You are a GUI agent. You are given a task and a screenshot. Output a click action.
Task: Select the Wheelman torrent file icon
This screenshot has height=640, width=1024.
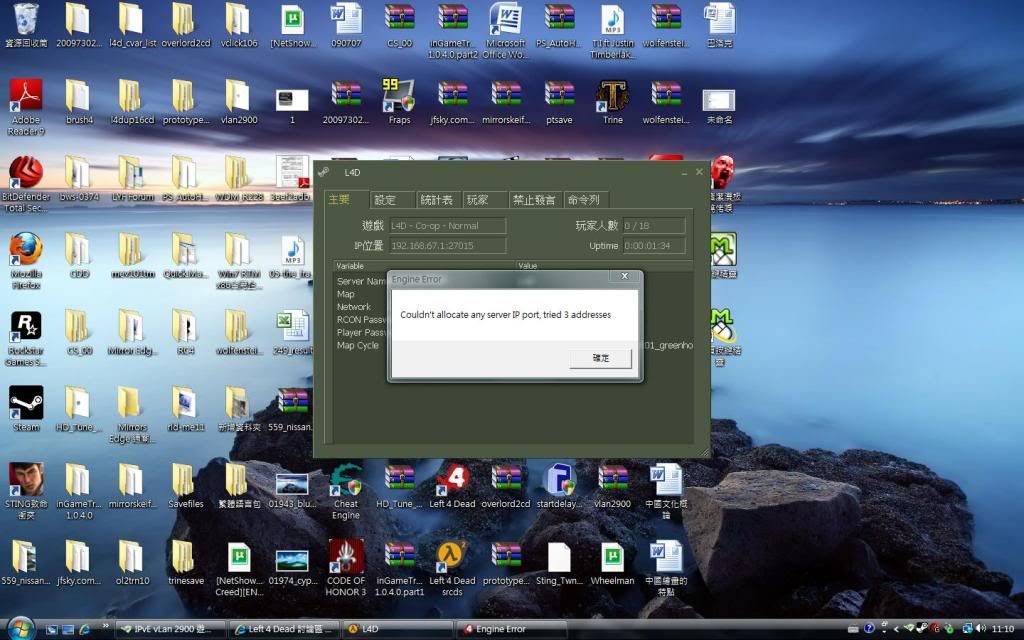[612, 559]
